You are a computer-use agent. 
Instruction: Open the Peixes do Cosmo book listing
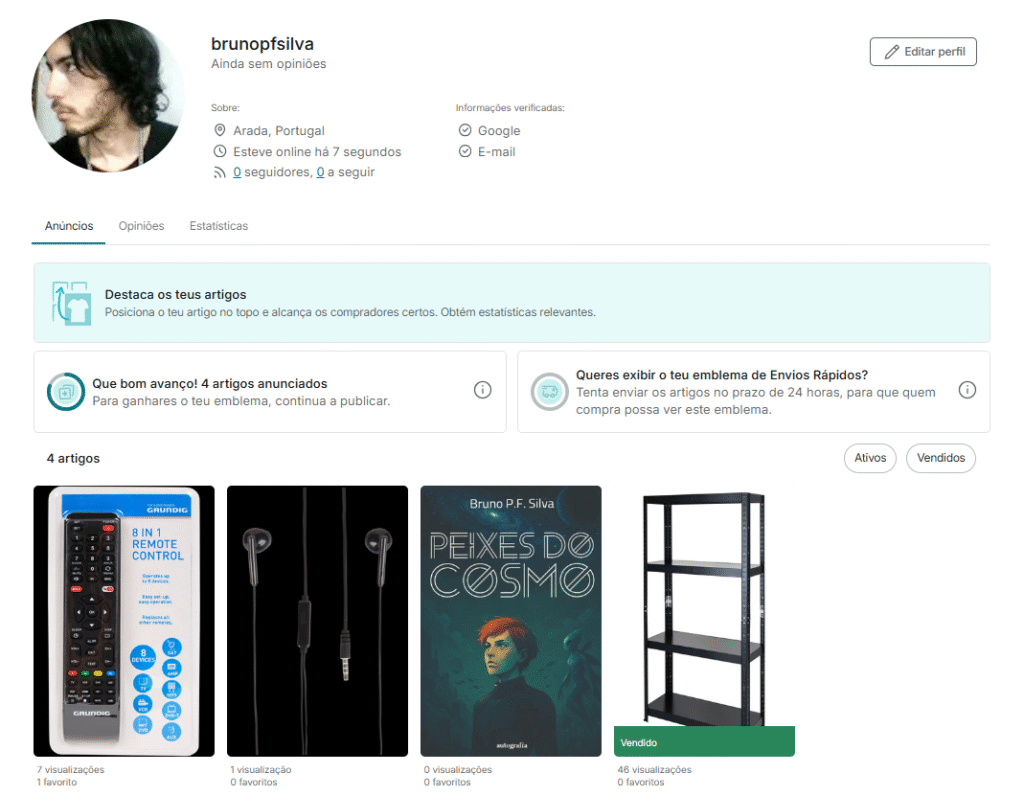click(x=511, y=621)
